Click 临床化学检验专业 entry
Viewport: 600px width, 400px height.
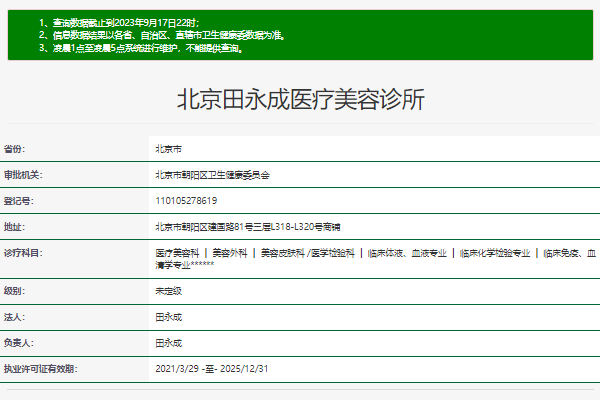pyautogui.click(x=495, y=253)
